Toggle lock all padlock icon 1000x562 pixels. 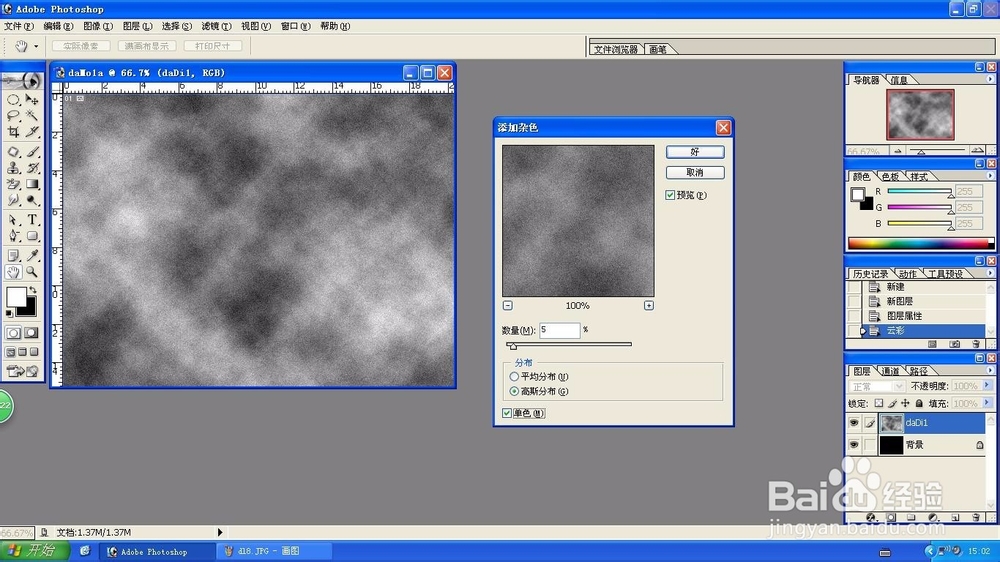(919, 403)
